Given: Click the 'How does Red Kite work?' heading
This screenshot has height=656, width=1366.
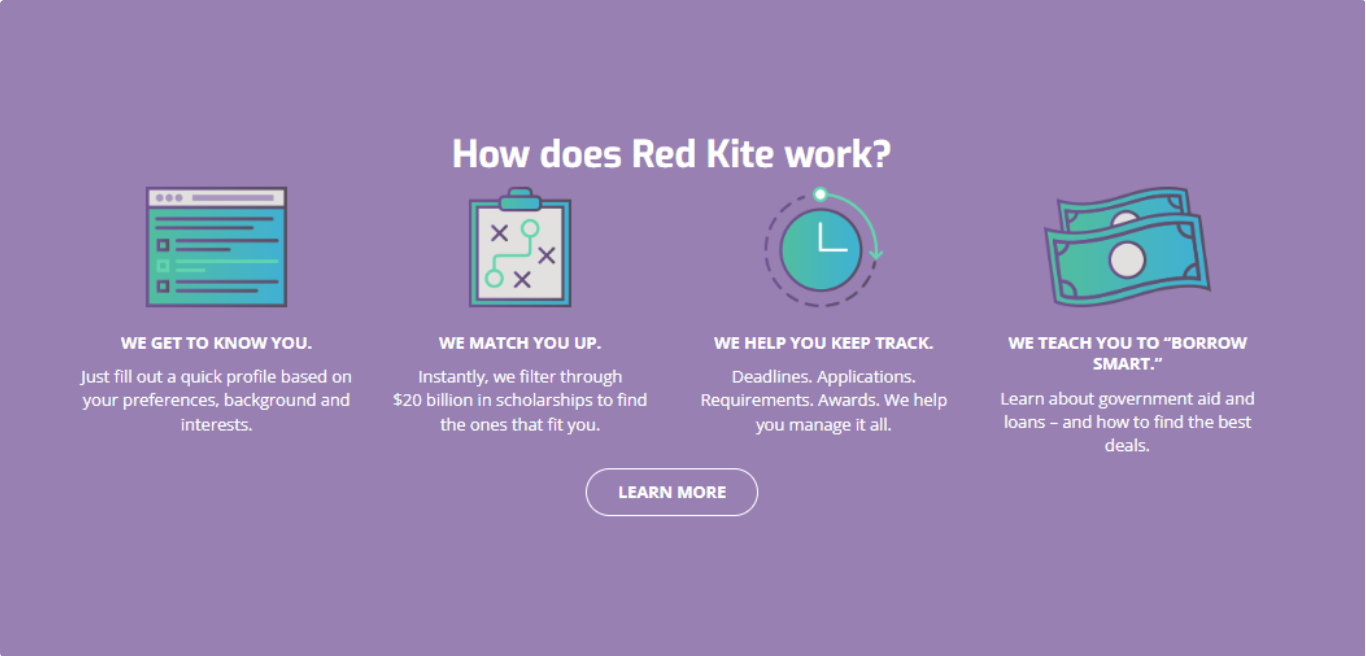Looking at the screenshot, I should (672, 154).
